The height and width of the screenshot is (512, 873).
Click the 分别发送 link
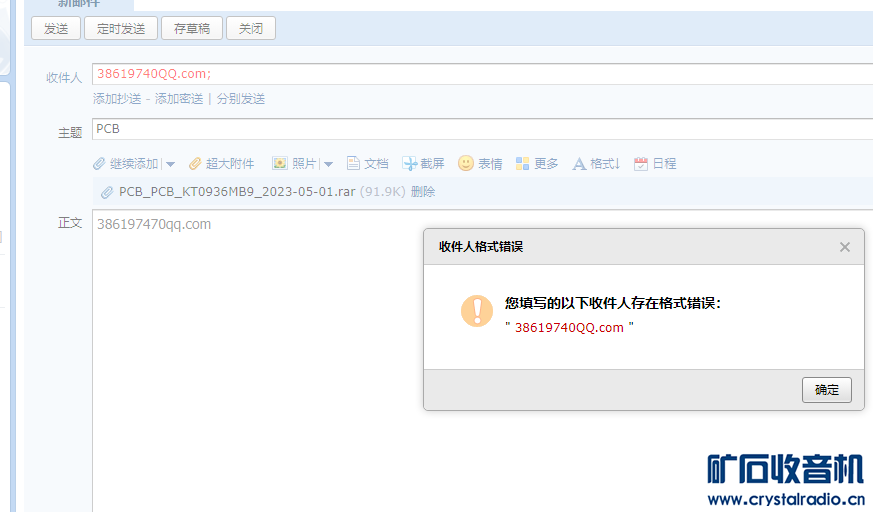coord(241,99)
